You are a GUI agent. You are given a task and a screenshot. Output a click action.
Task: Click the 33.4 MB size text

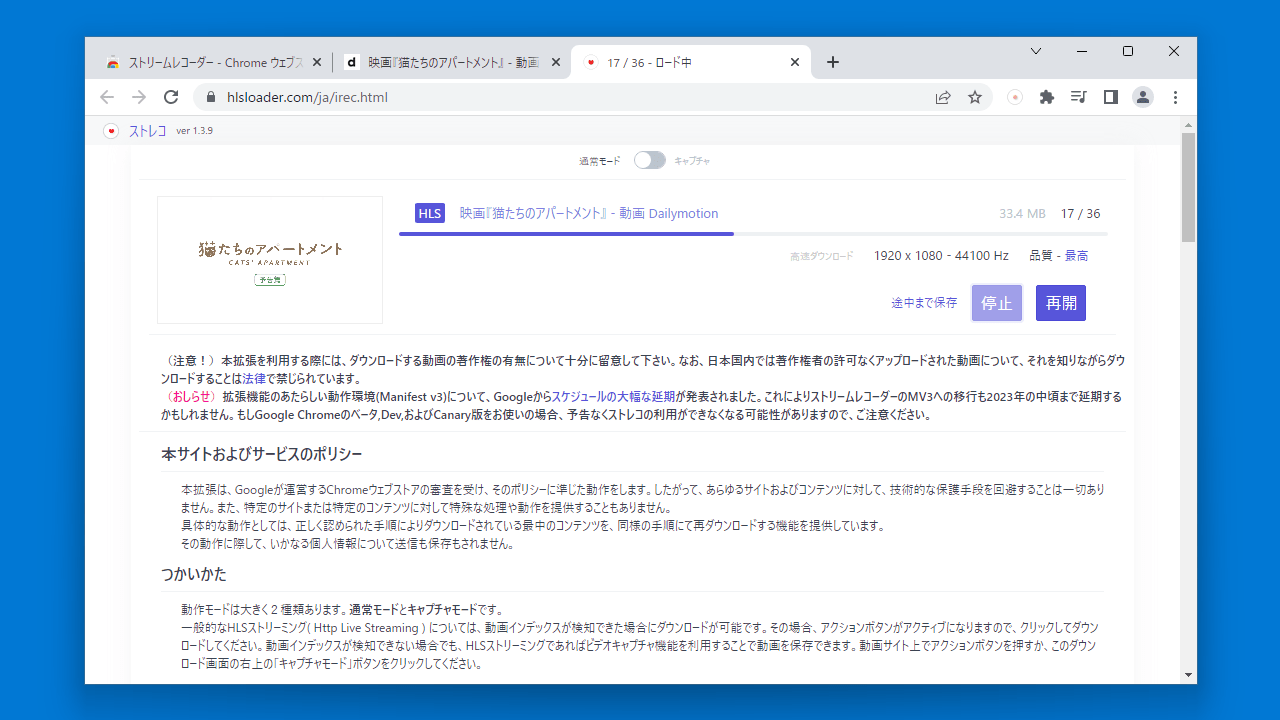tap(1022, 214)
